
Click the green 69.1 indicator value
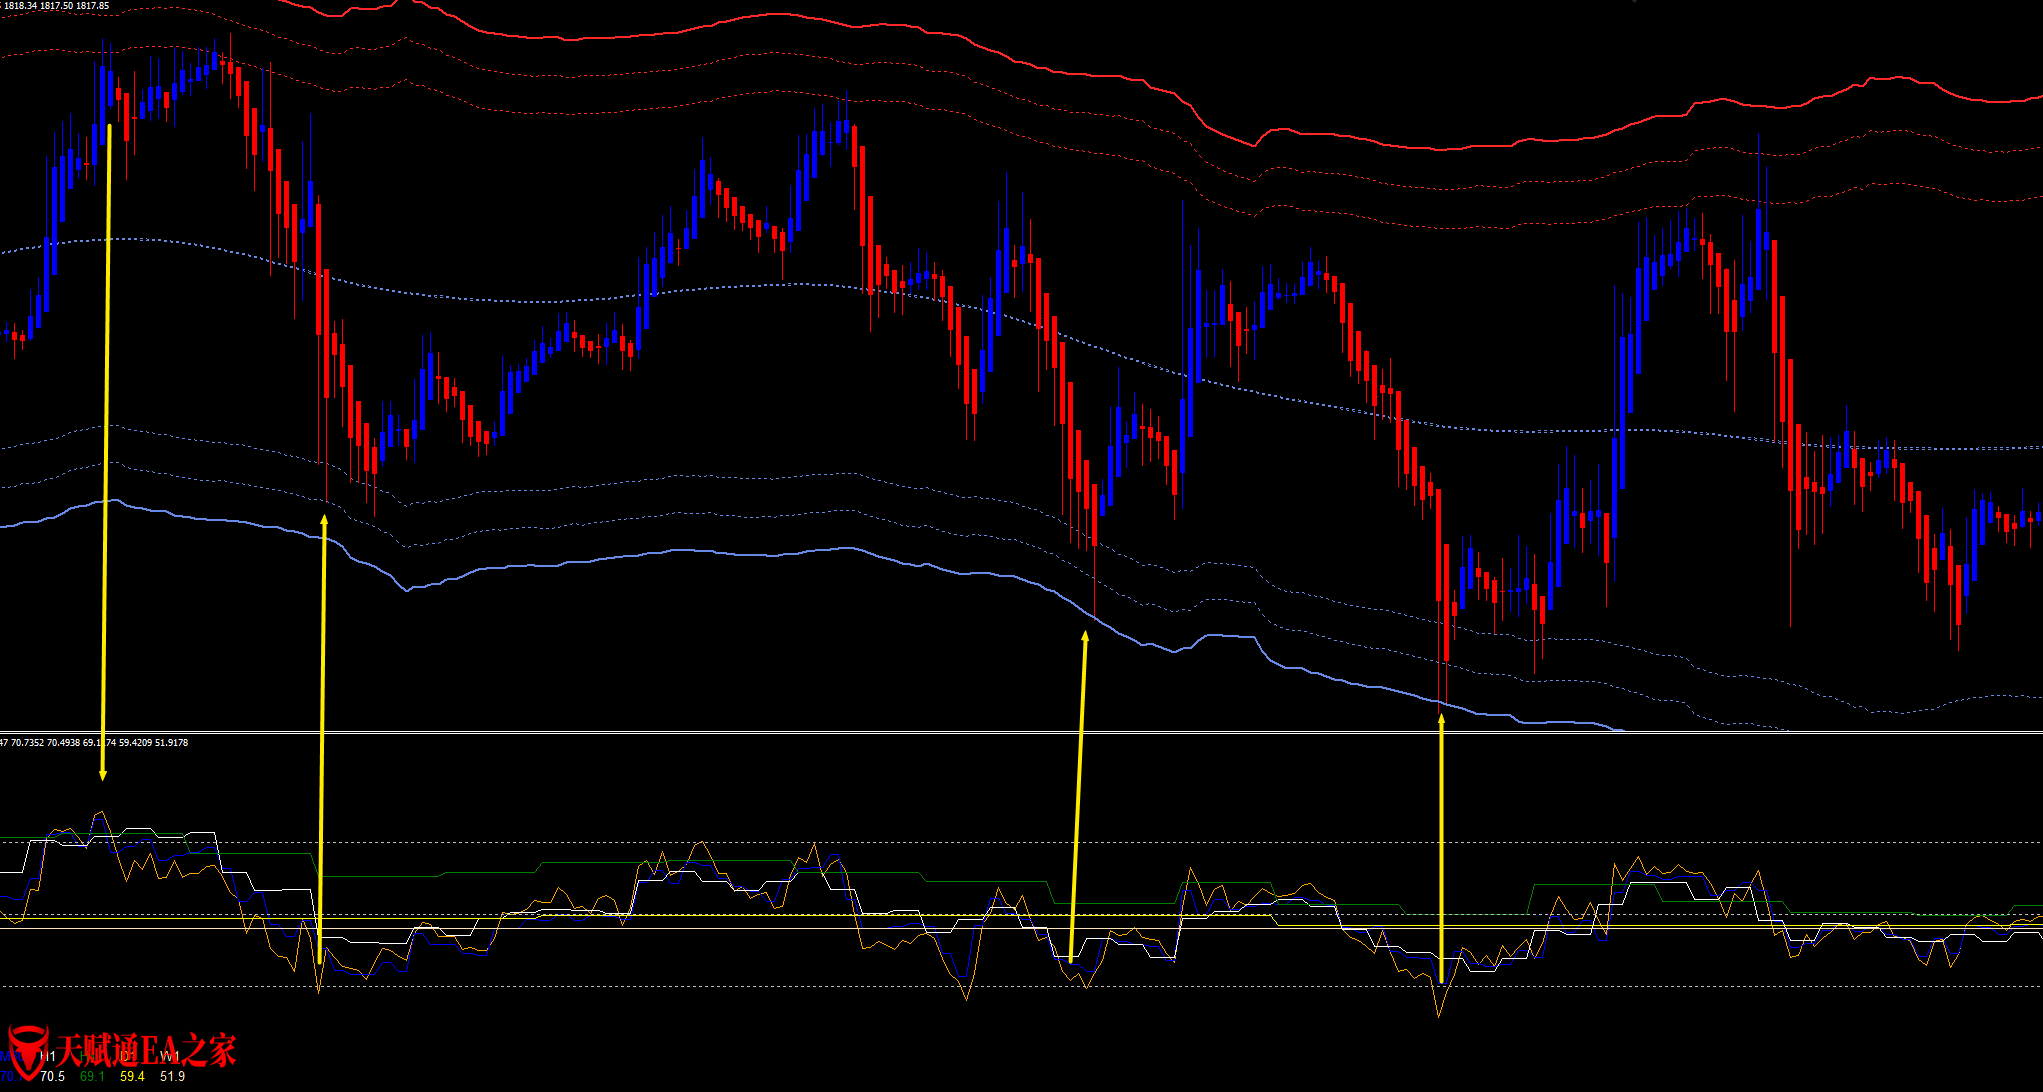pyautogui.click(x=92, y=1077)
